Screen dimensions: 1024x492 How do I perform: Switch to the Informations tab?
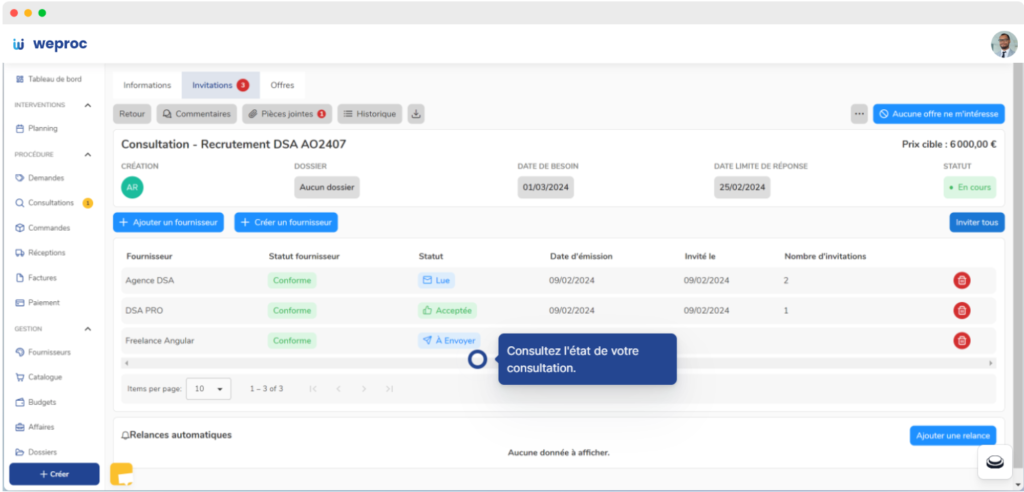pyautogui.click(x=147, y=85)
